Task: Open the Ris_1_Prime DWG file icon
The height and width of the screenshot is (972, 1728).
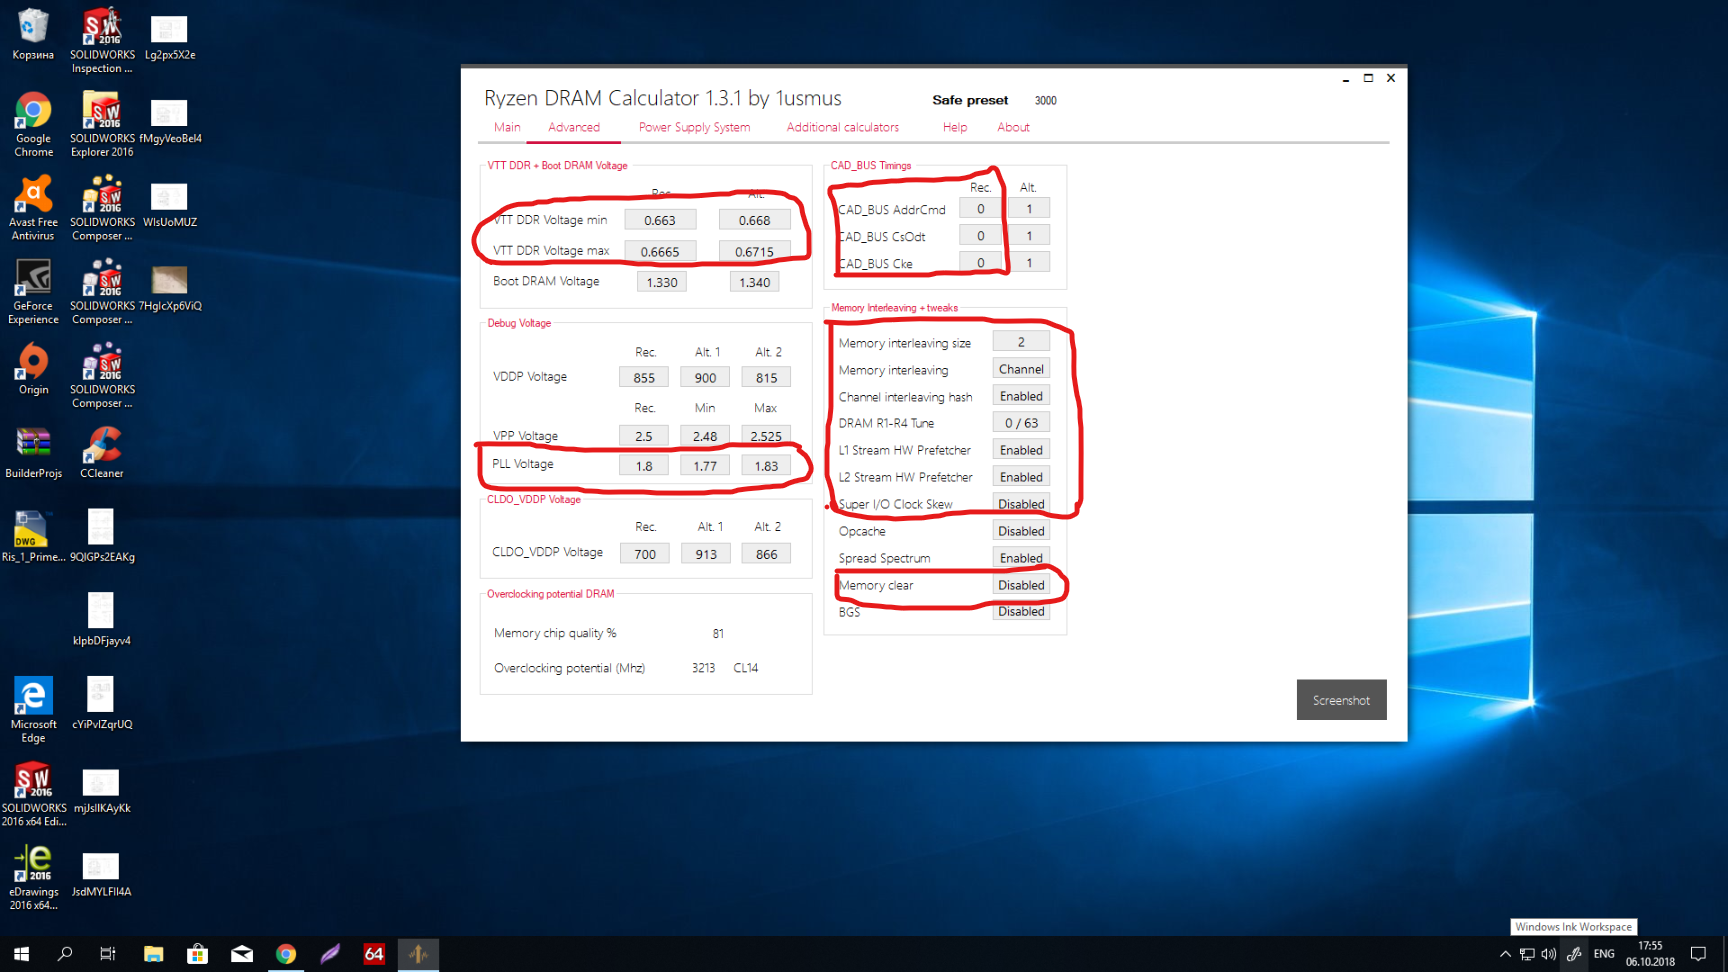Action: [x=33, y=536]
